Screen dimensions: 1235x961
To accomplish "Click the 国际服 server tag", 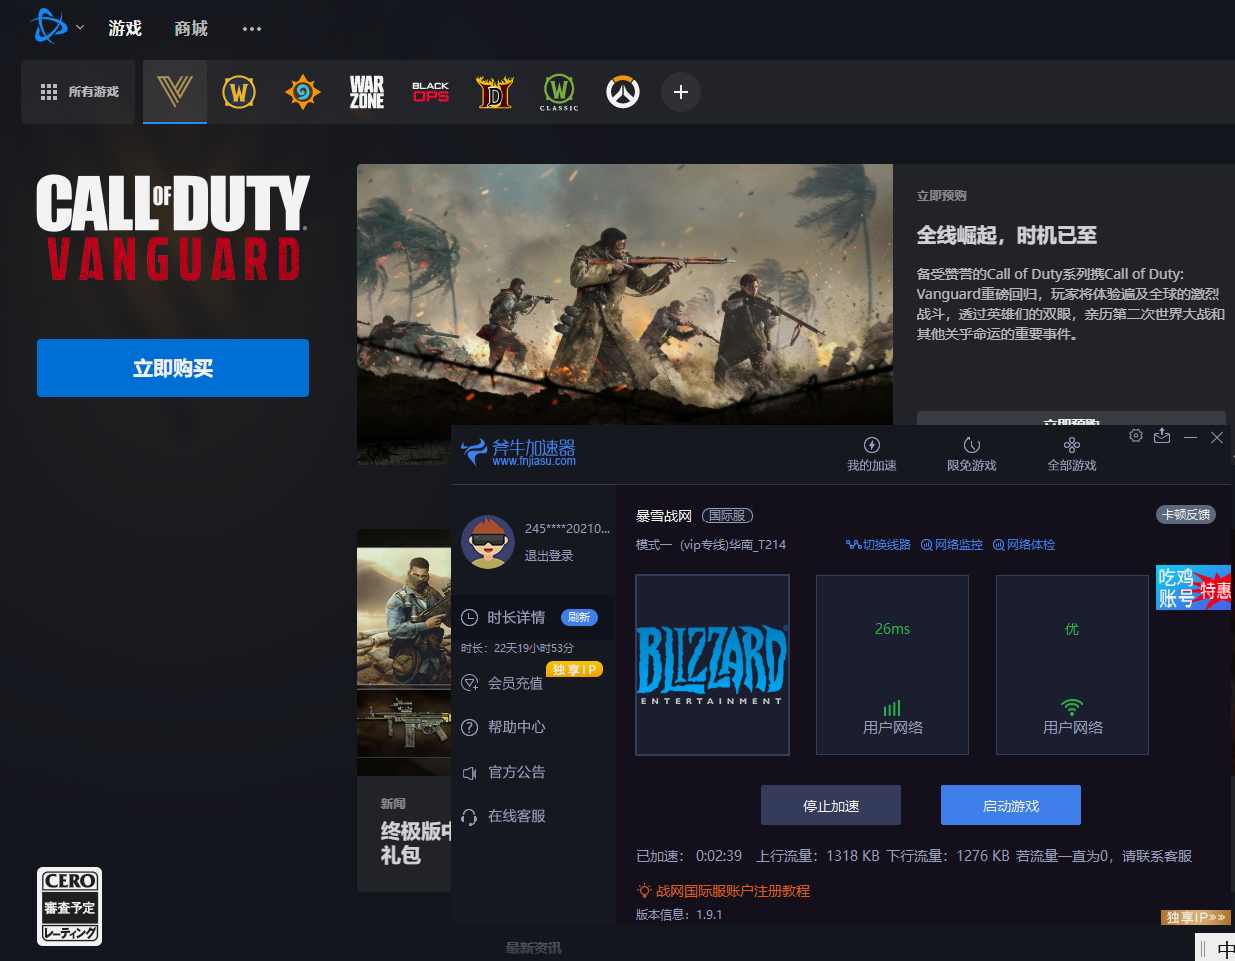I will tap(727, 516).
